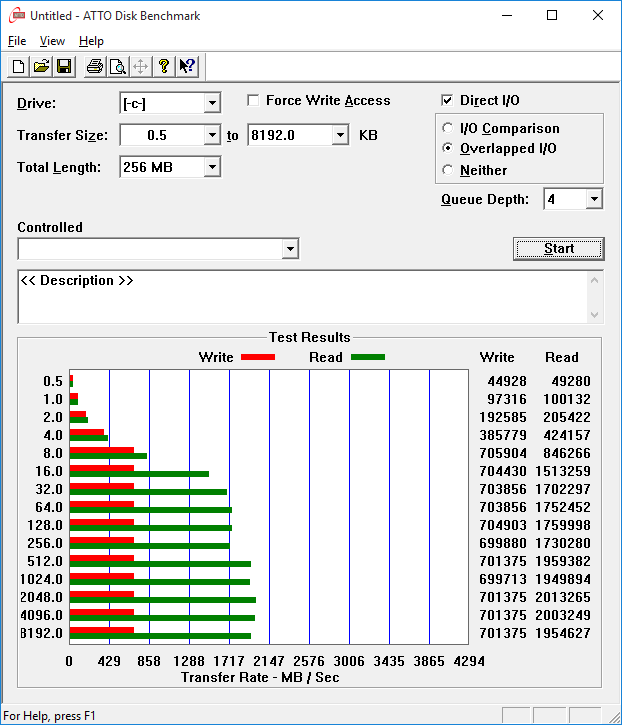Open the Queue Depth dropdown
The image size is (622, 725).
pyautogui.click(x=594, y=199)
